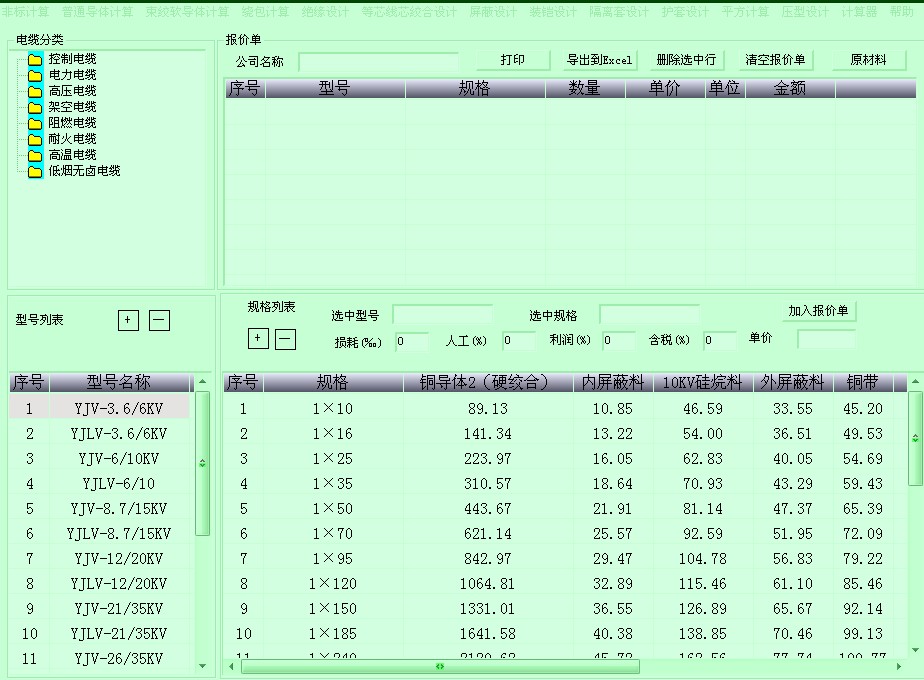Screen dimensions: 924x680
Task: Click the 清空报价单 button
Action: pyautogui.click(x=775, y=60)
